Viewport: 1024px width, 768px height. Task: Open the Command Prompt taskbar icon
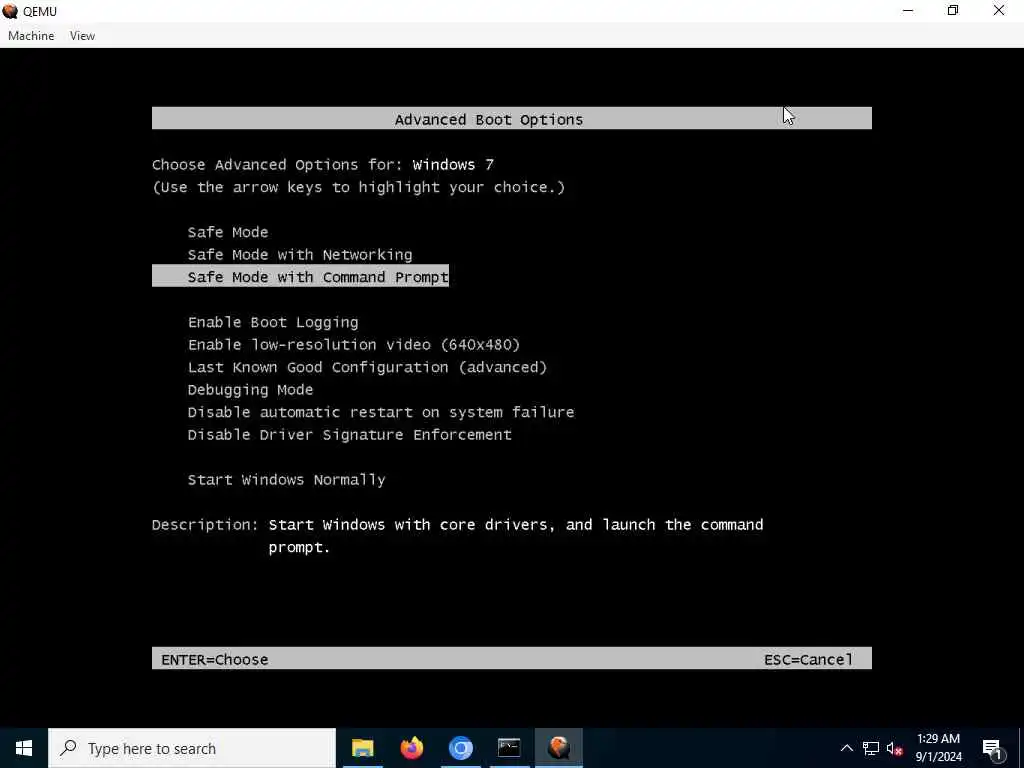[509, 748]
